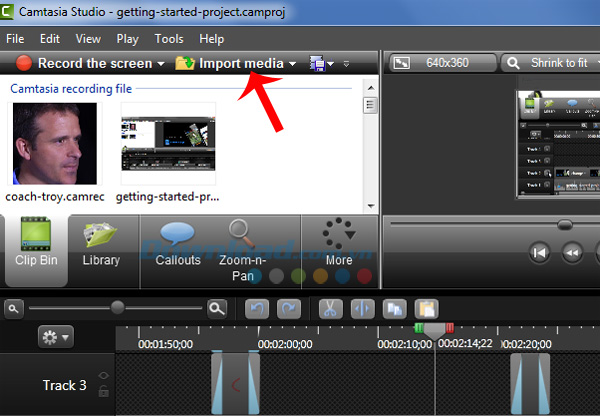Open the View menu
This screenshot has width=600, height=416.
point(88,39)
